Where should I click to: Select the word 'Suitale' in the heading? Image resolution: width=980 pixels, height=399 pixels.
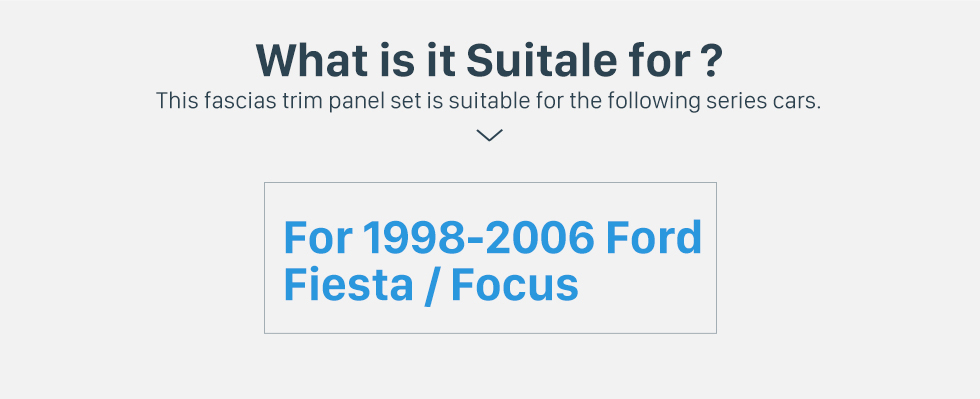coord(538,60)
